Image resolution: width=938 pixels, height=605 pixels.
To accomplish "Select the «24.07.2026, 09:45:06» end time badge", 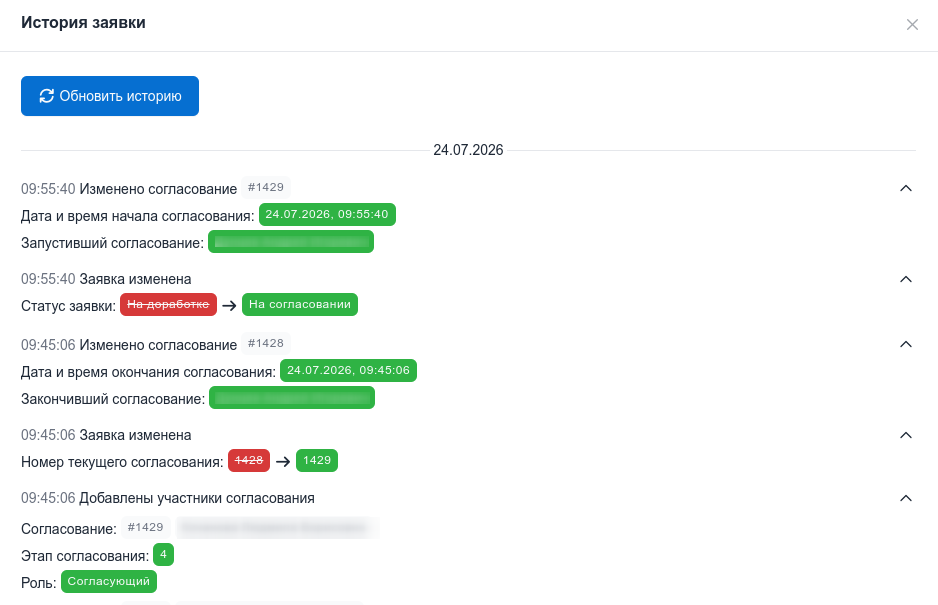I will (x=349, y=370).
